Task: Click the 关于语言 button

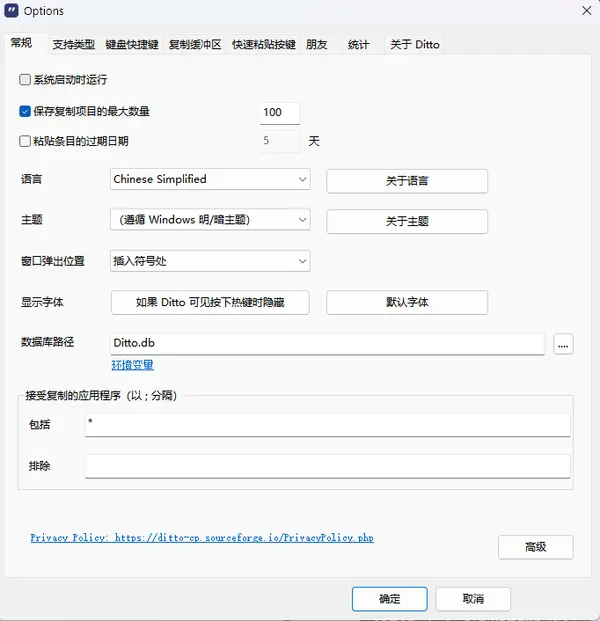Action: [407, 181]
